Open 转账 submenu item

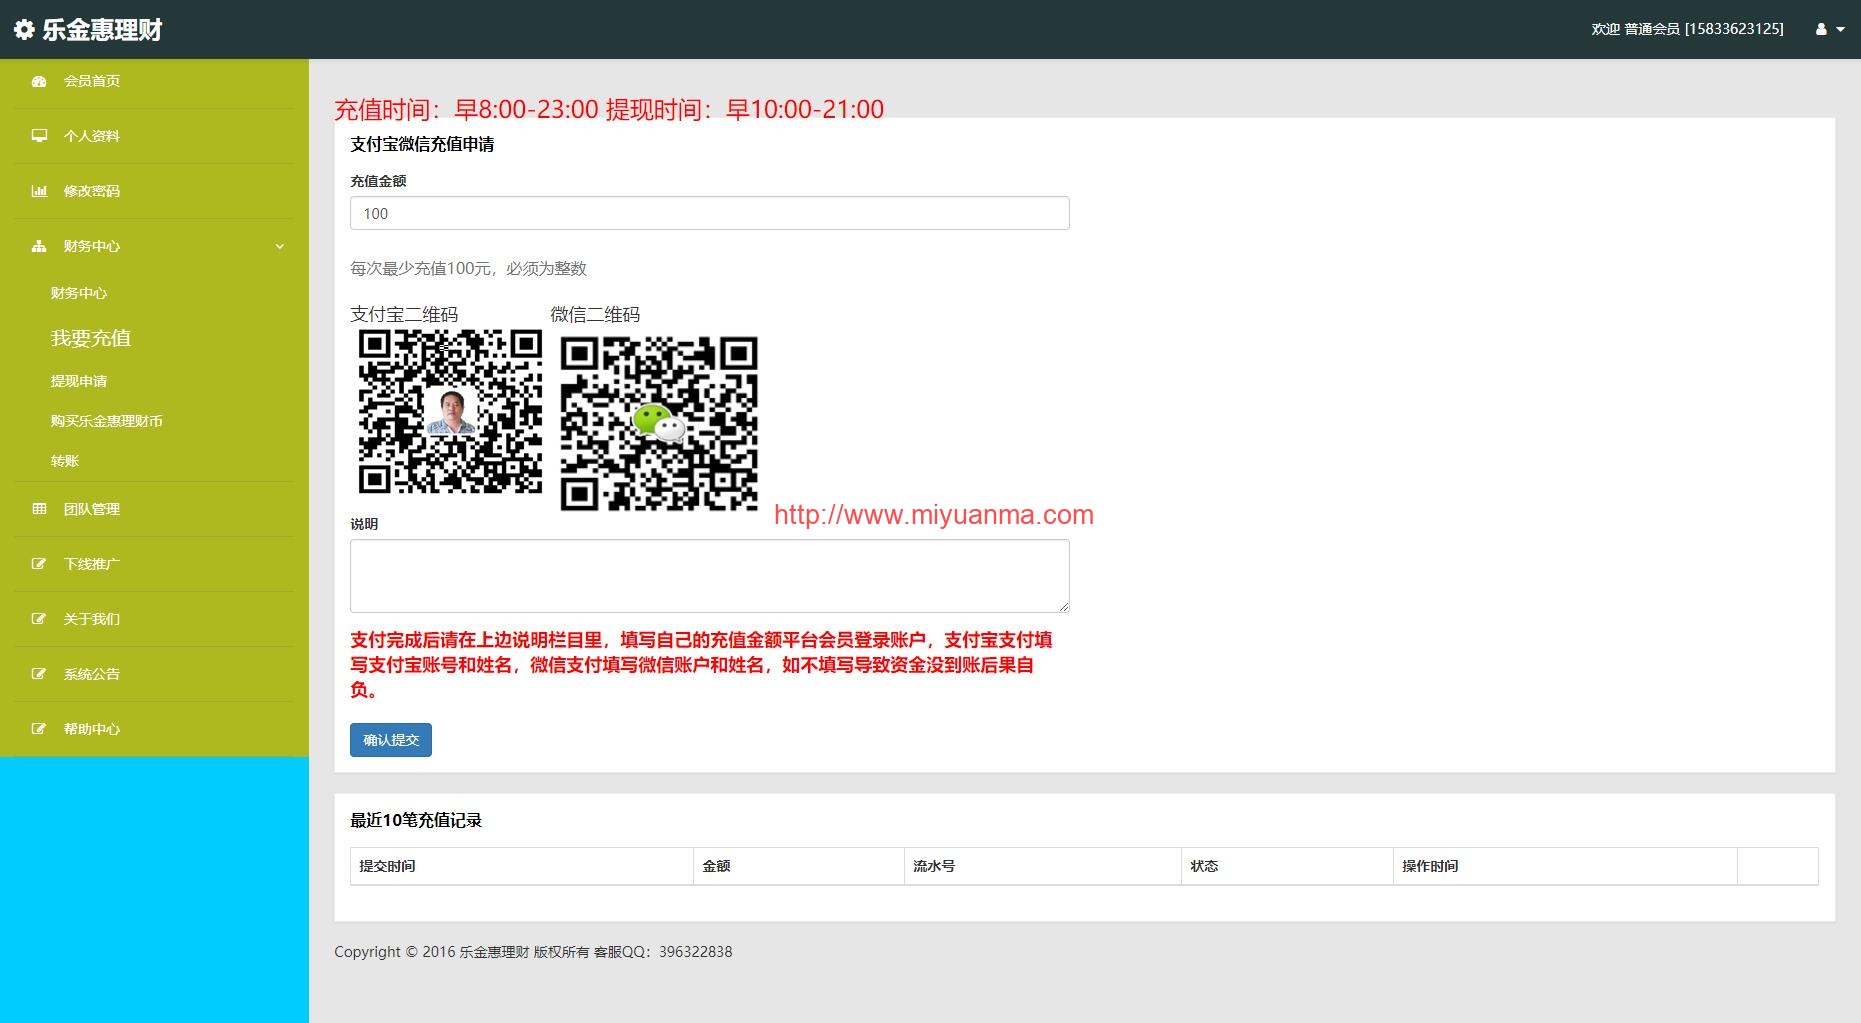point(65,461)
